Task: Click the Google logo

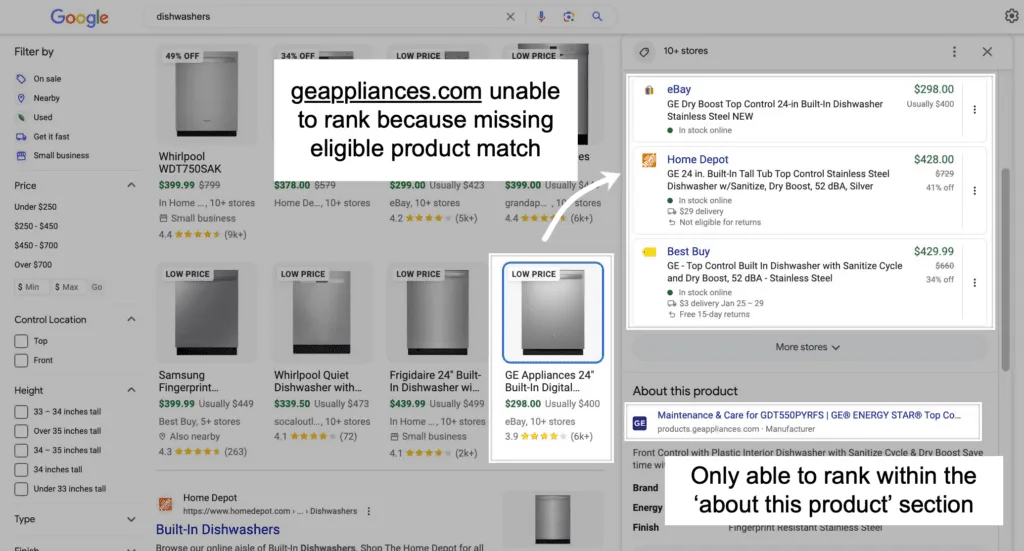Action: [80, 18]
